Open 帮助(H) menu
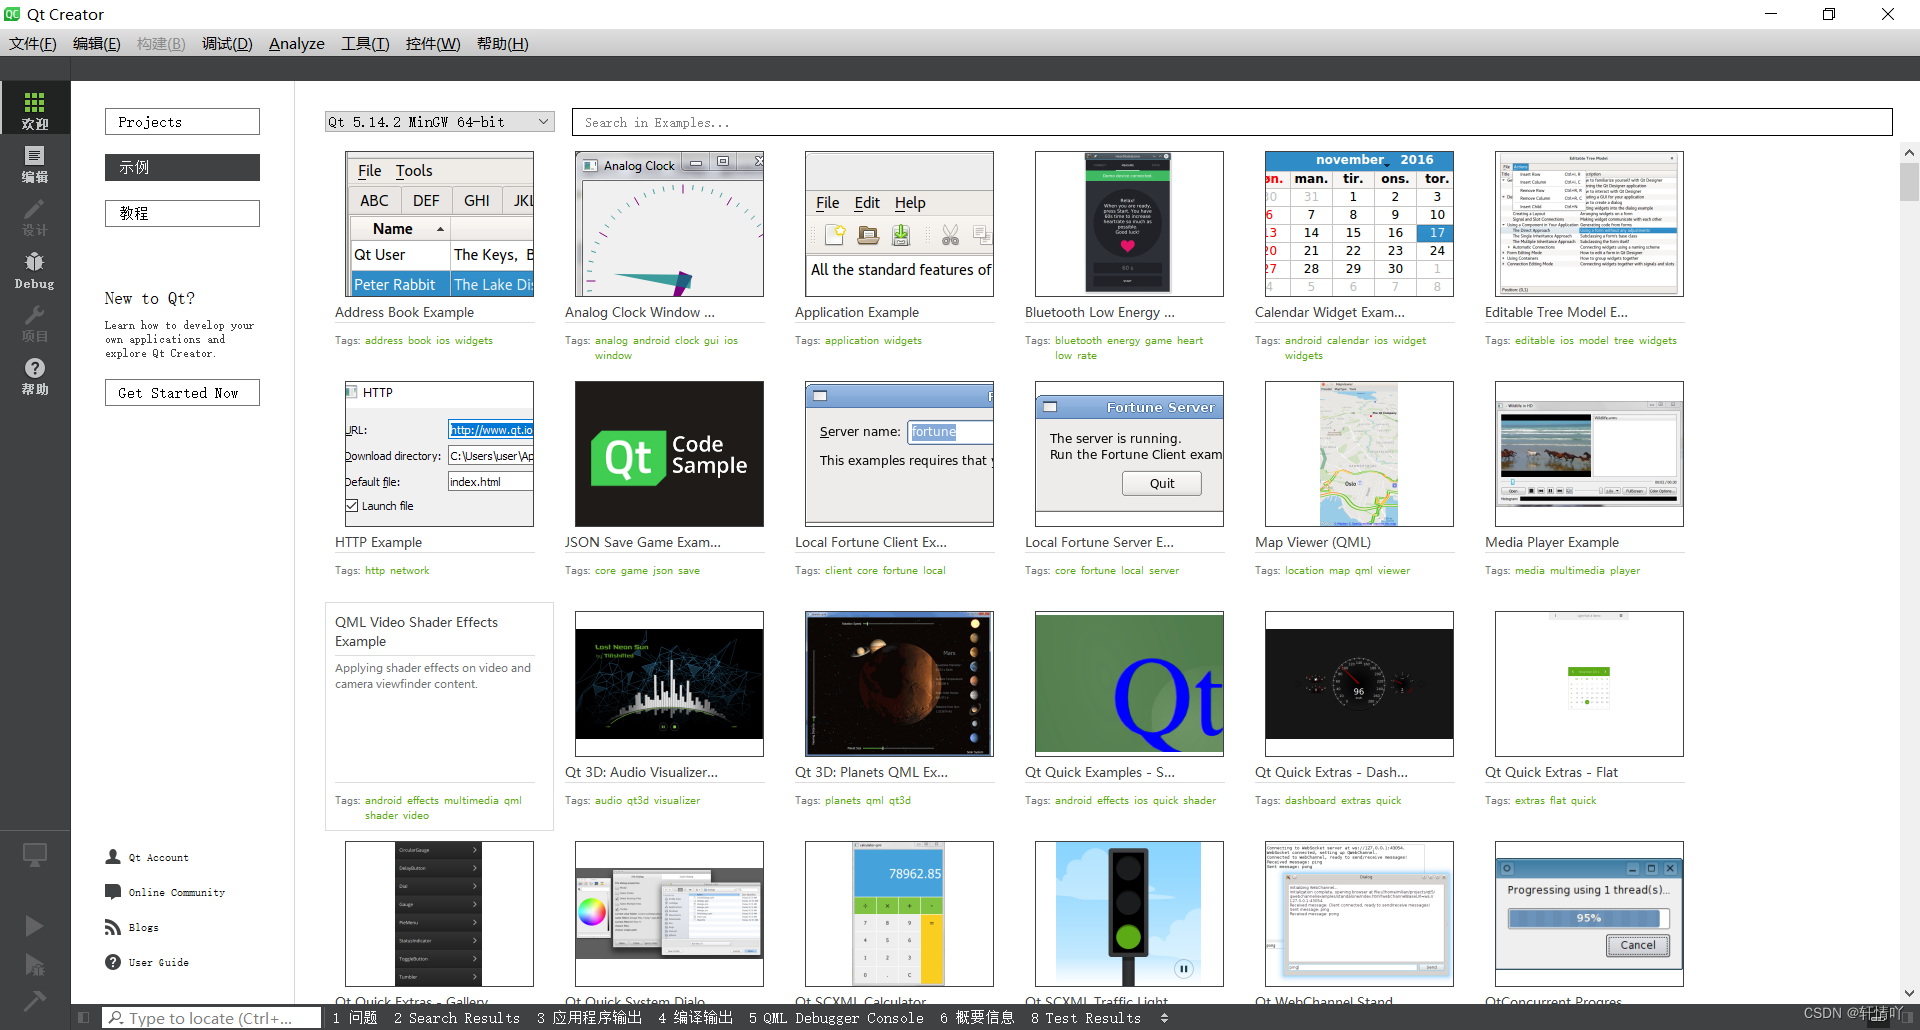This screenshot has height=1030, width=1920. (x=503, y=43)
